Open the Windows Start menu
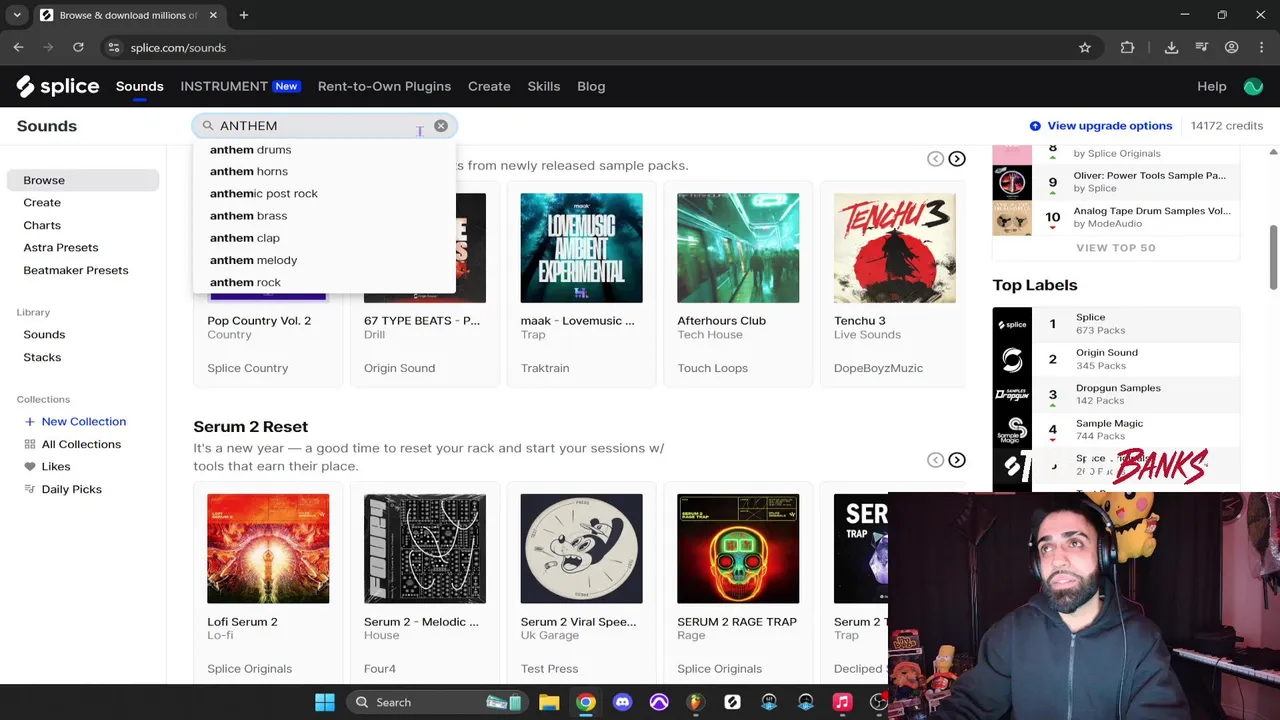Screen dimensions: 1280x720 click(325, 702)
